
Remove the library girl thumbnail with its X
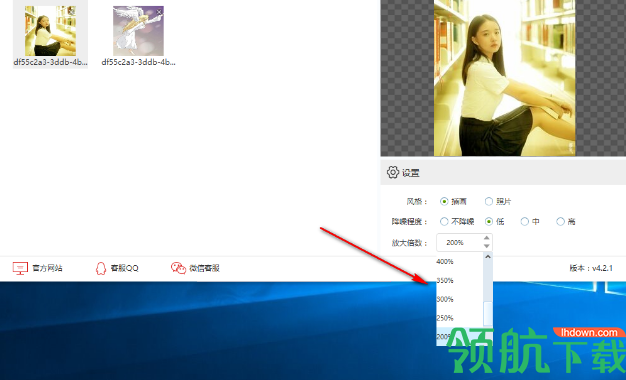[x=71, y=12]
